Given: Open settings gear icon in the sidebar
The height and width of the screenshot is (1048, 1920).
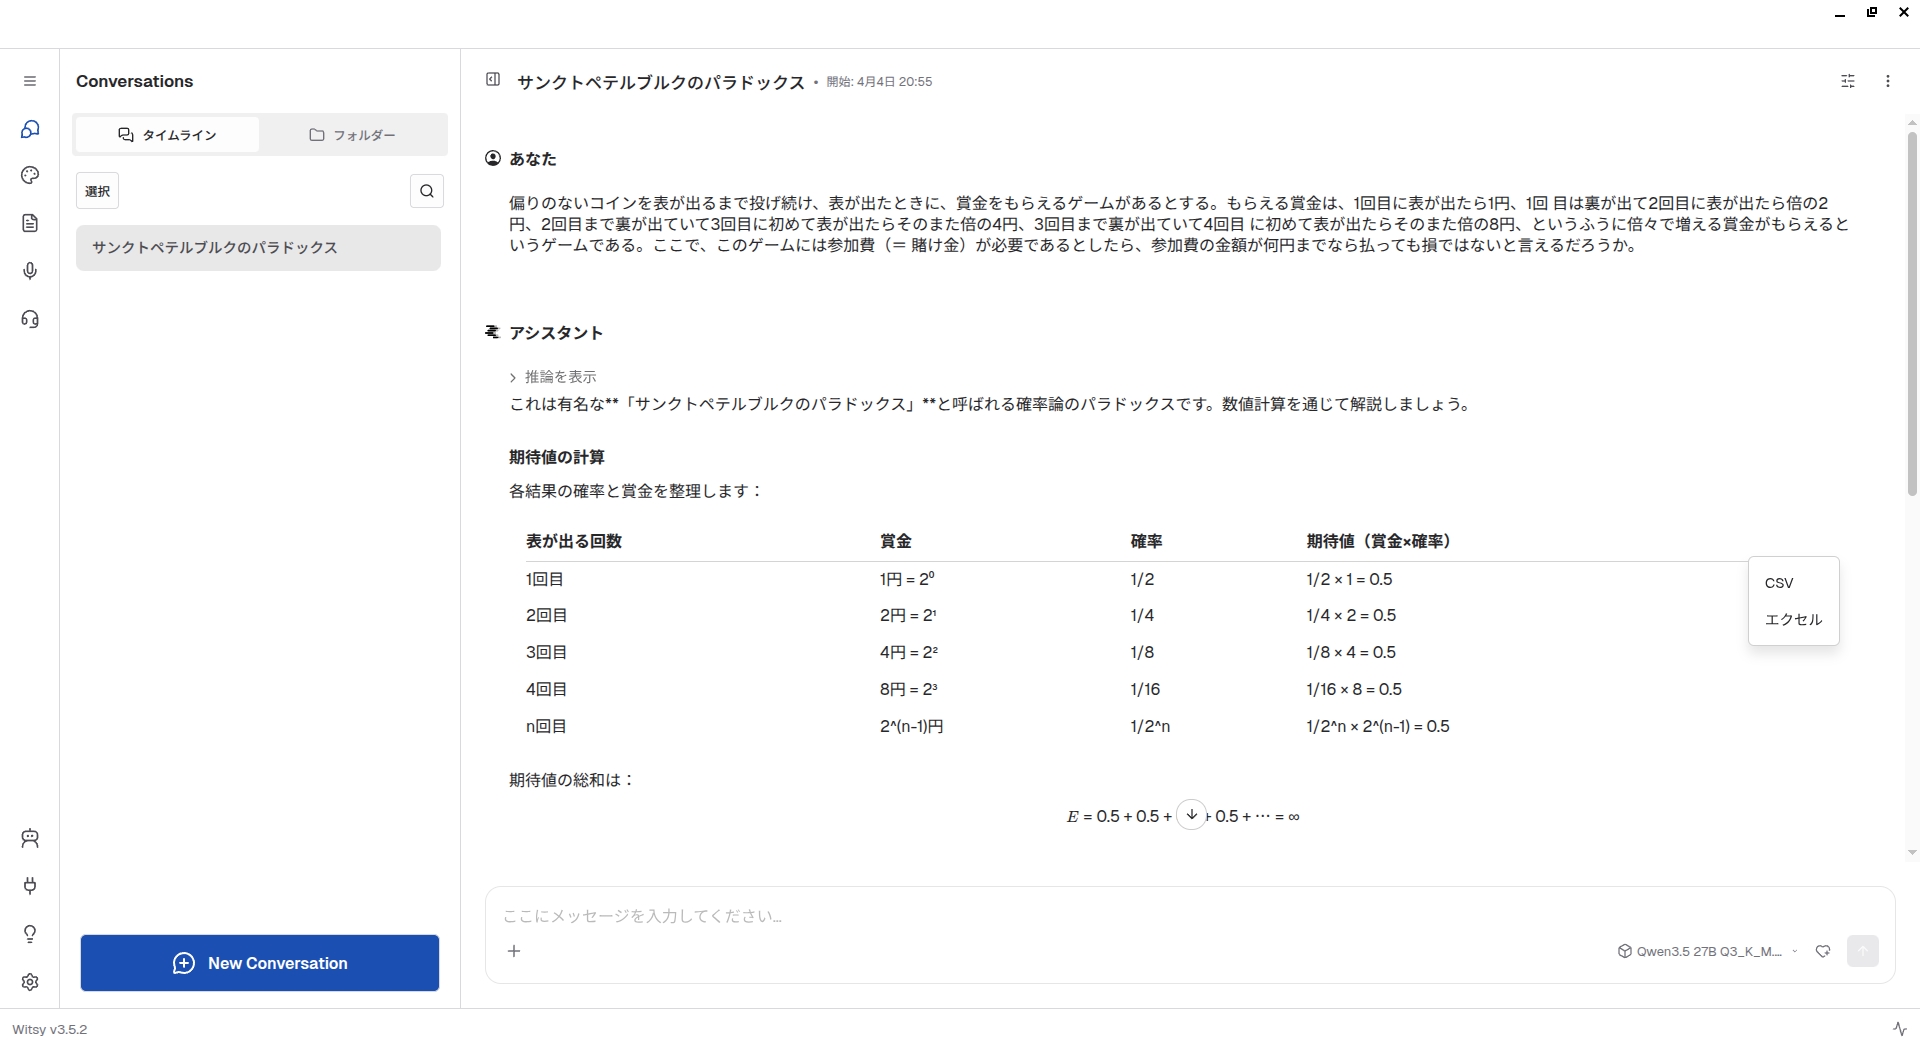Looking at the screenshot, I should point(30,982).
